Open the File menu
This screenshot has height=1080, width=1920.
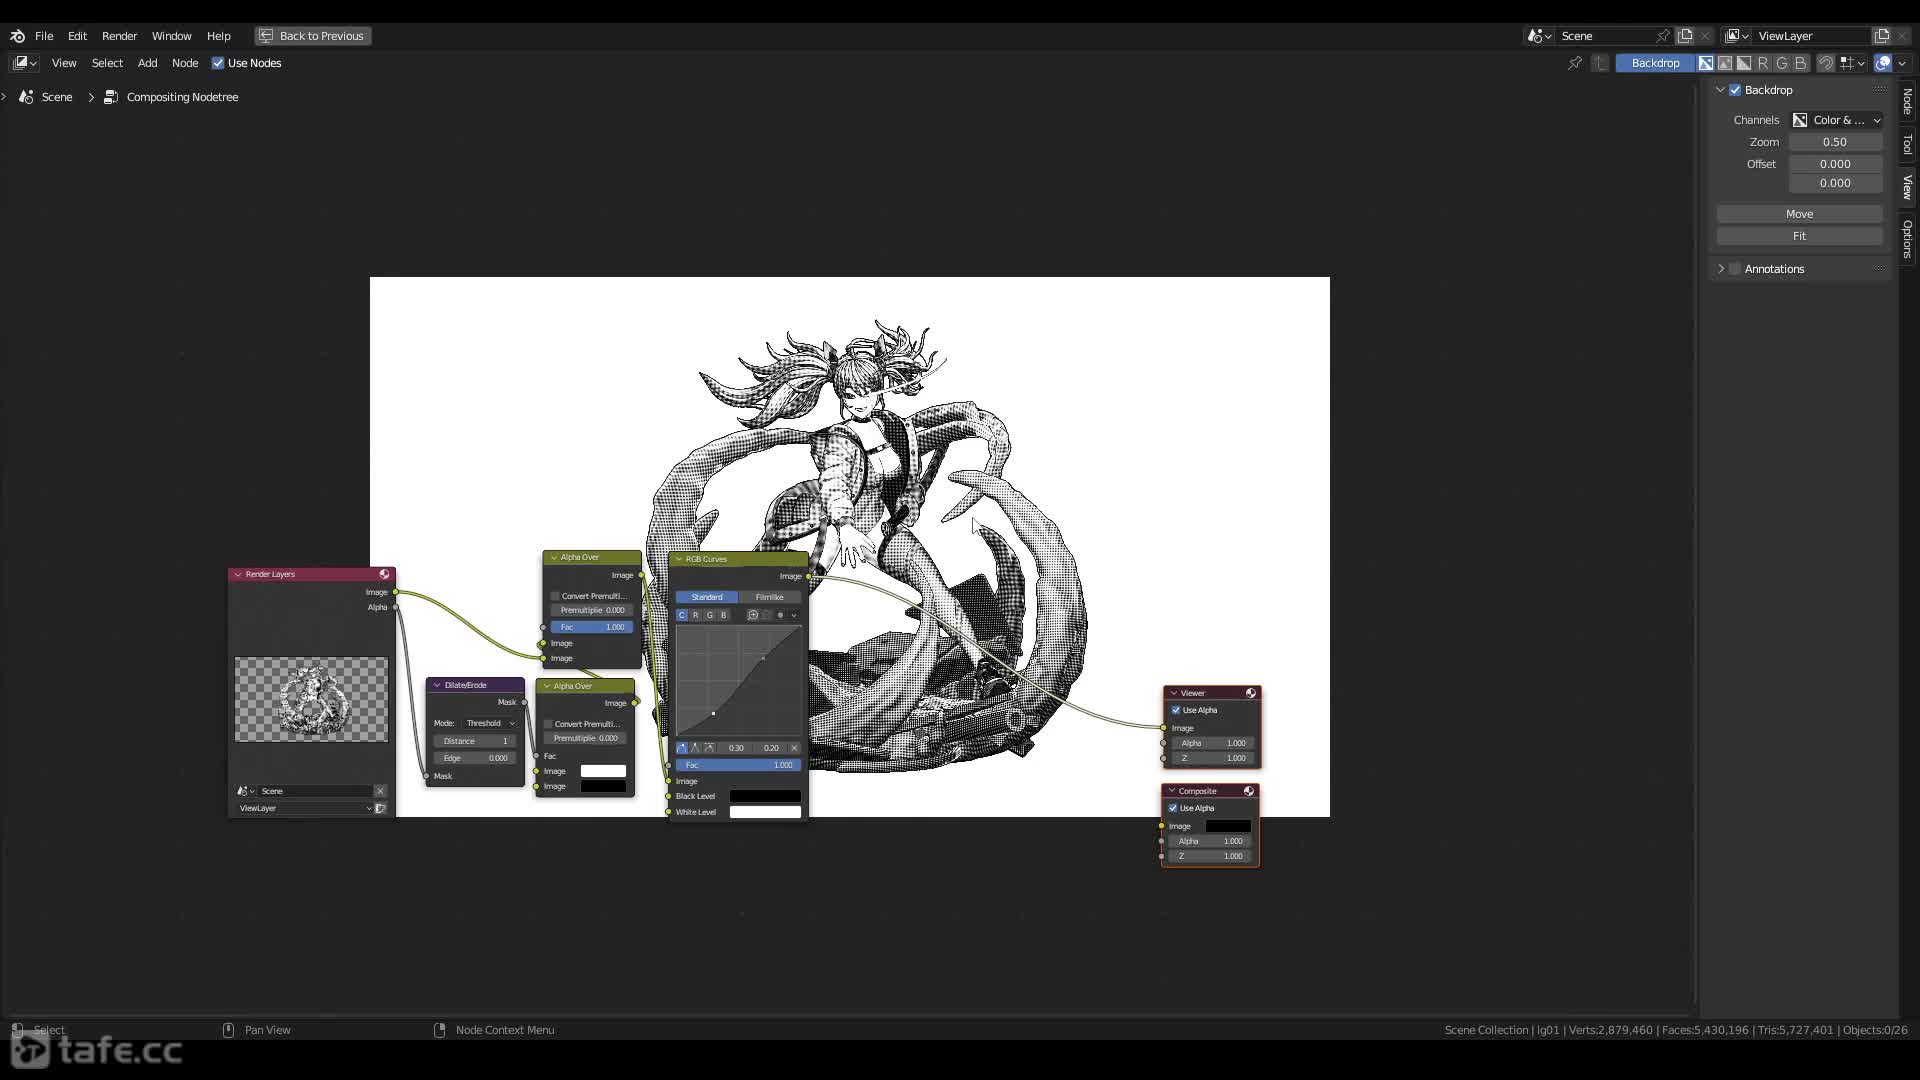point(44,36)
